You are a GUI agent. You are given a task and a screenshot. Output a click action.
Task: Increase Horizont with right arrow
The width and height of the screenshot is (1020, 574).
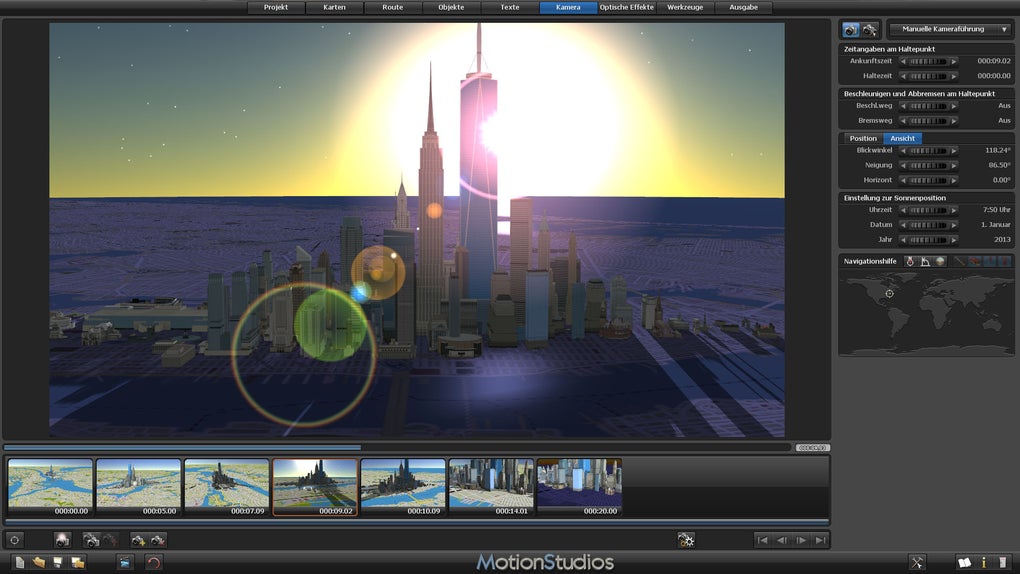click(954, 181)
